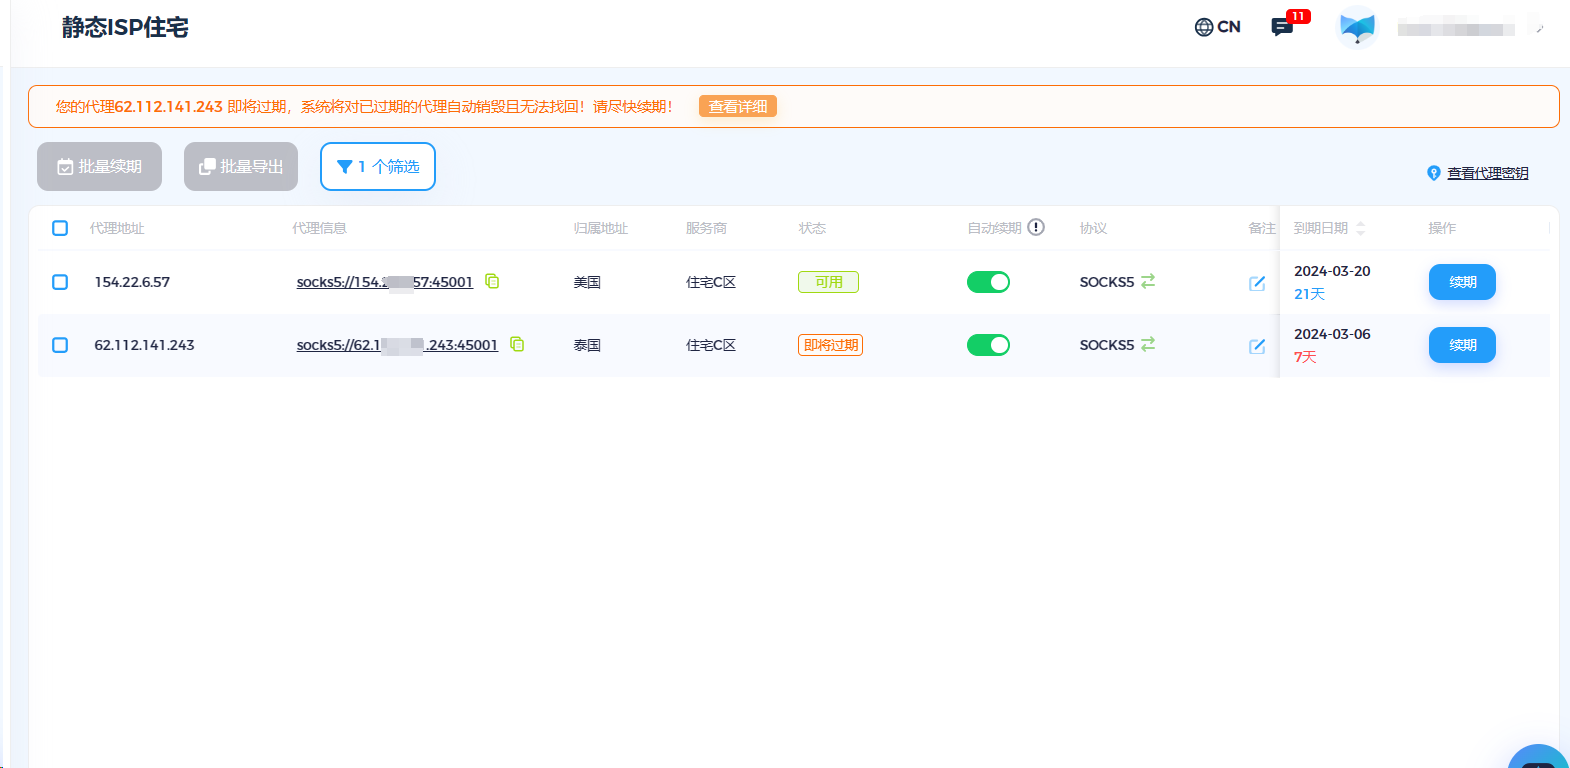Click small arrow next to username
The height and width of the screenshot is (768, 1570).
coord(1540,29)
